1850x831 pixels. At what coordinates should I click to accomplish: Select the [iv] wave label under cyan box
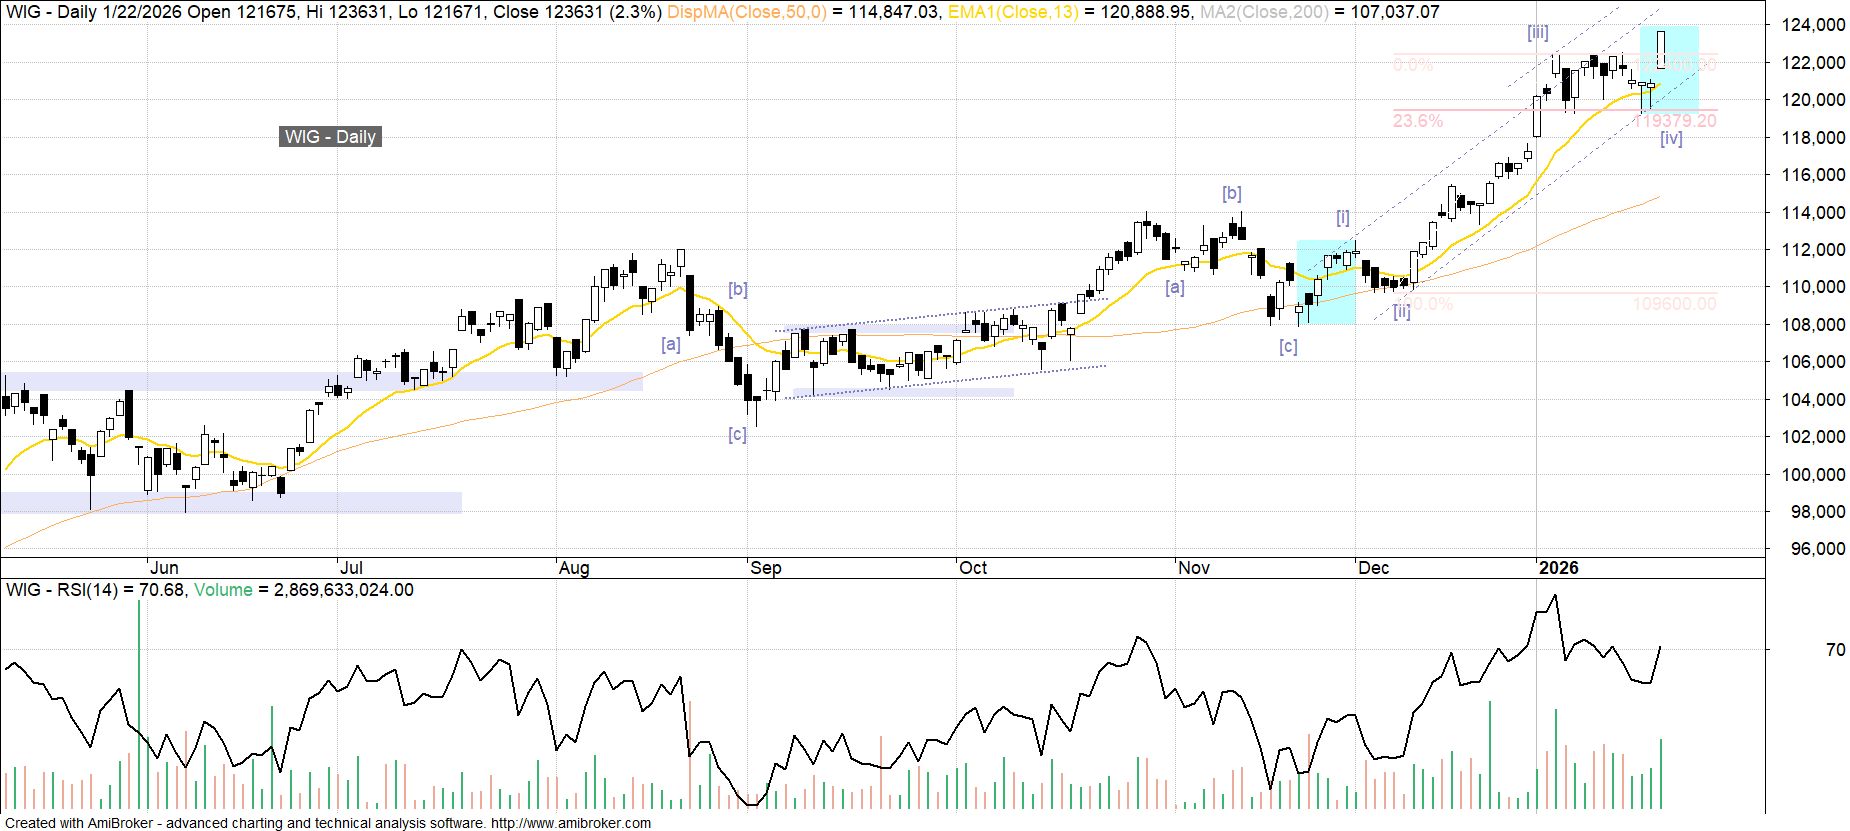tap(1671, 139)
